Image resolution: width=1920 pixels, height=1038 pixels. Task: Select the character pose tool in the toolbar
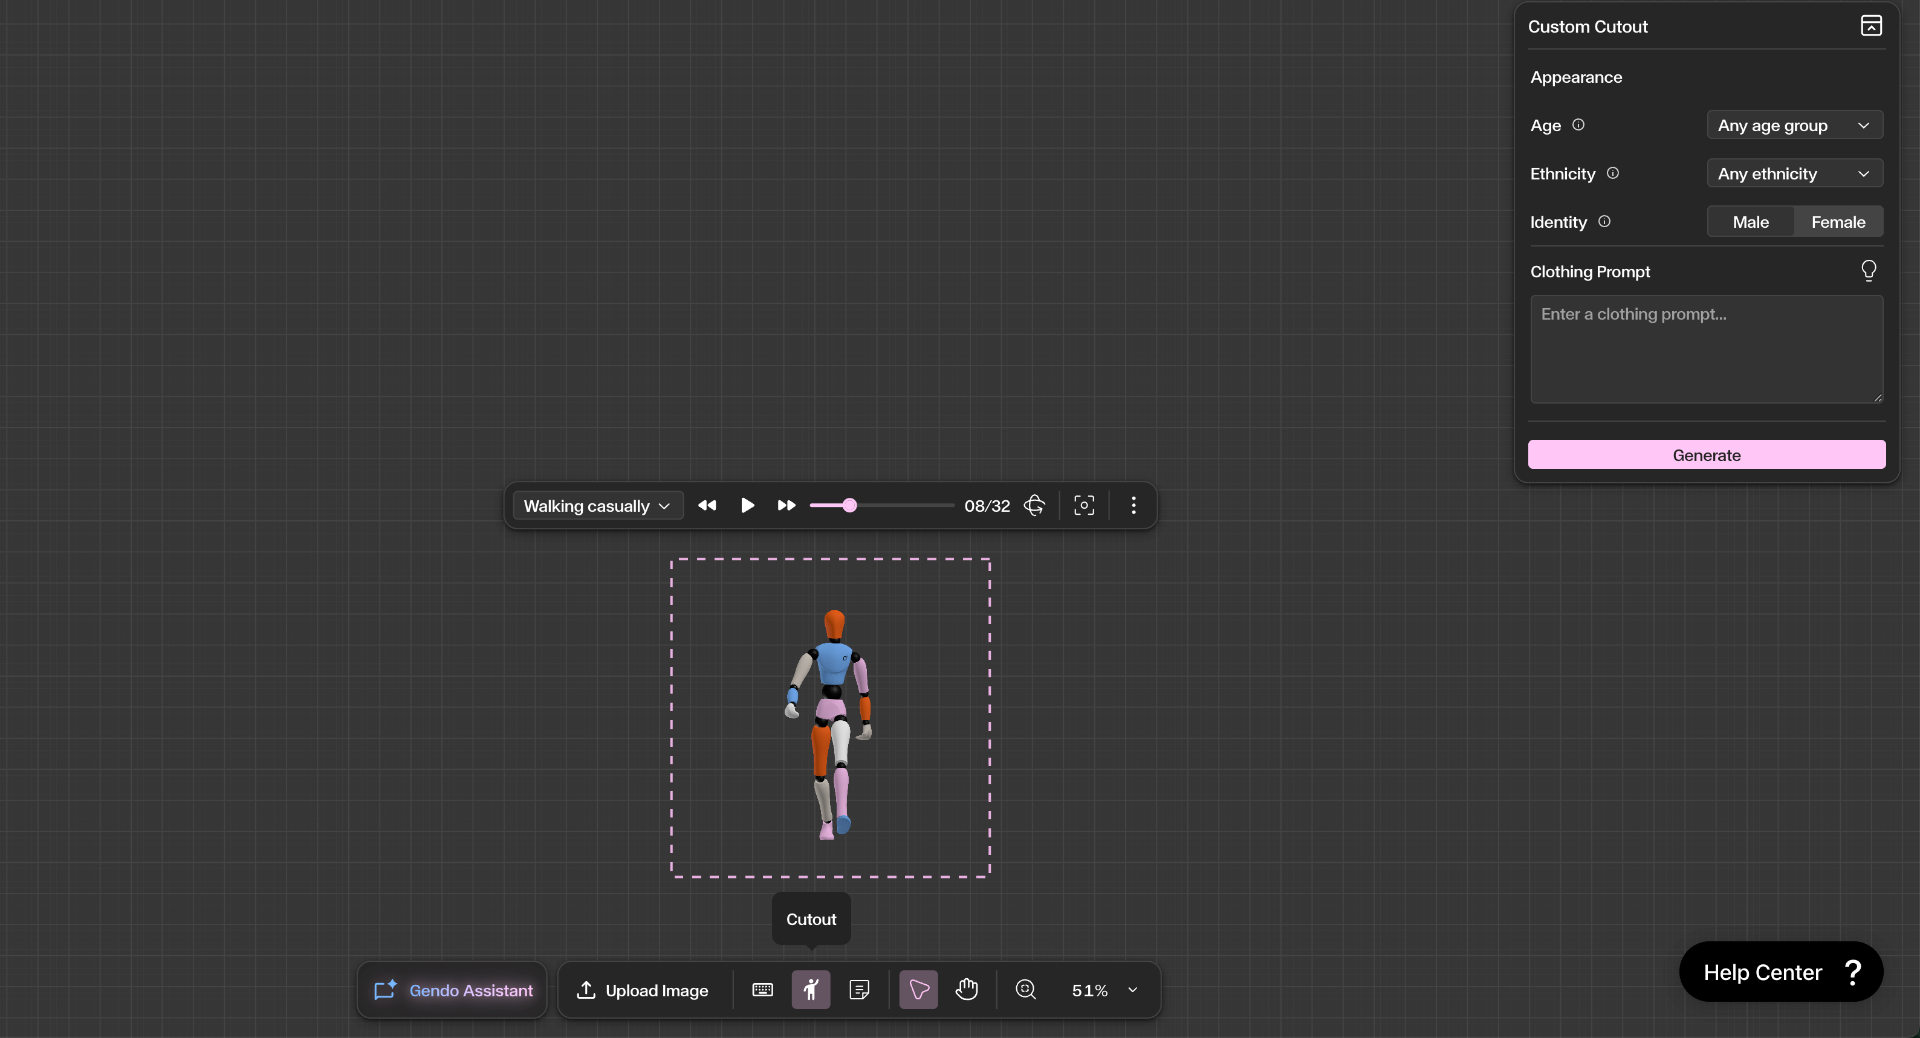[x=811, y=991]
